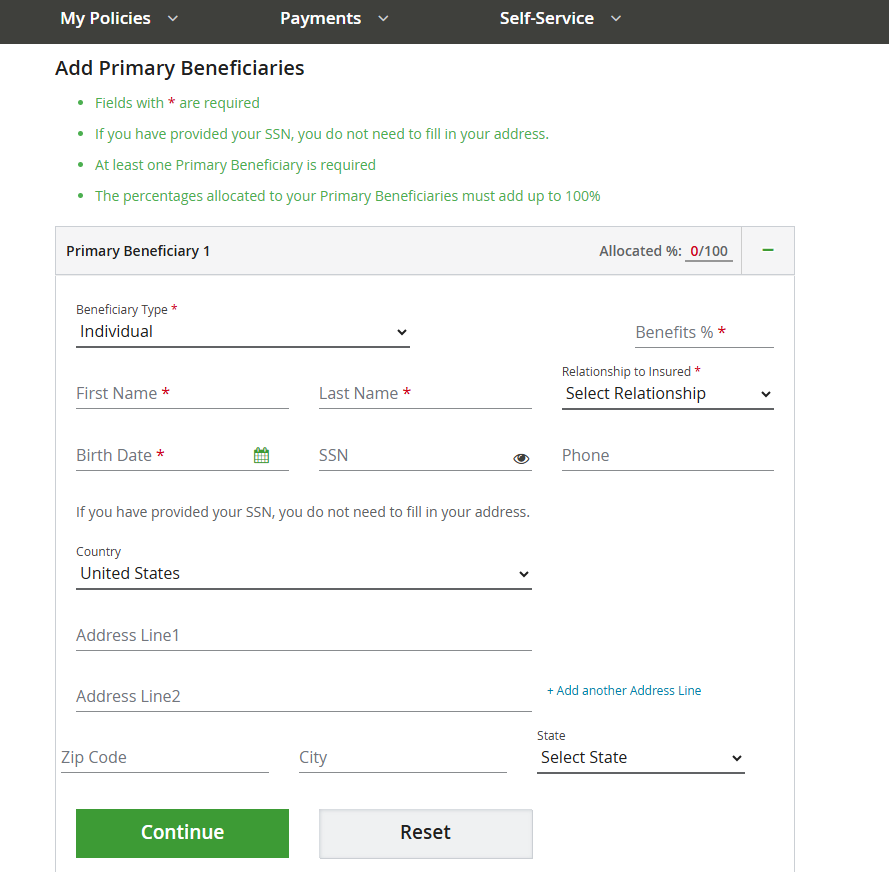Select the Benefits % input field
This screenshot has width=889, height=872.
click(x=704, y=333)
